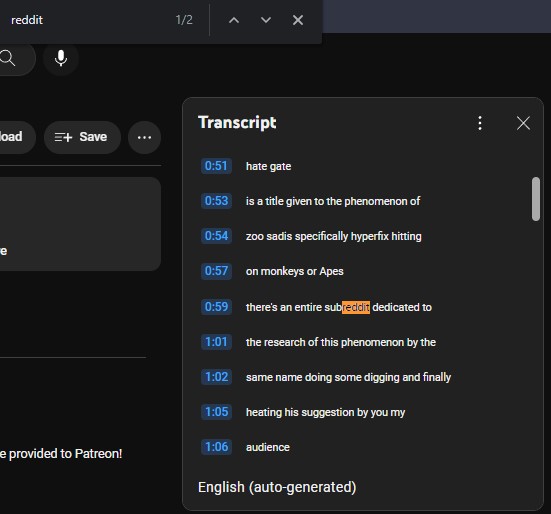Jump to 0:53 timestamp
The height and width of the screenshot is (514, 551).
(216, 201)
